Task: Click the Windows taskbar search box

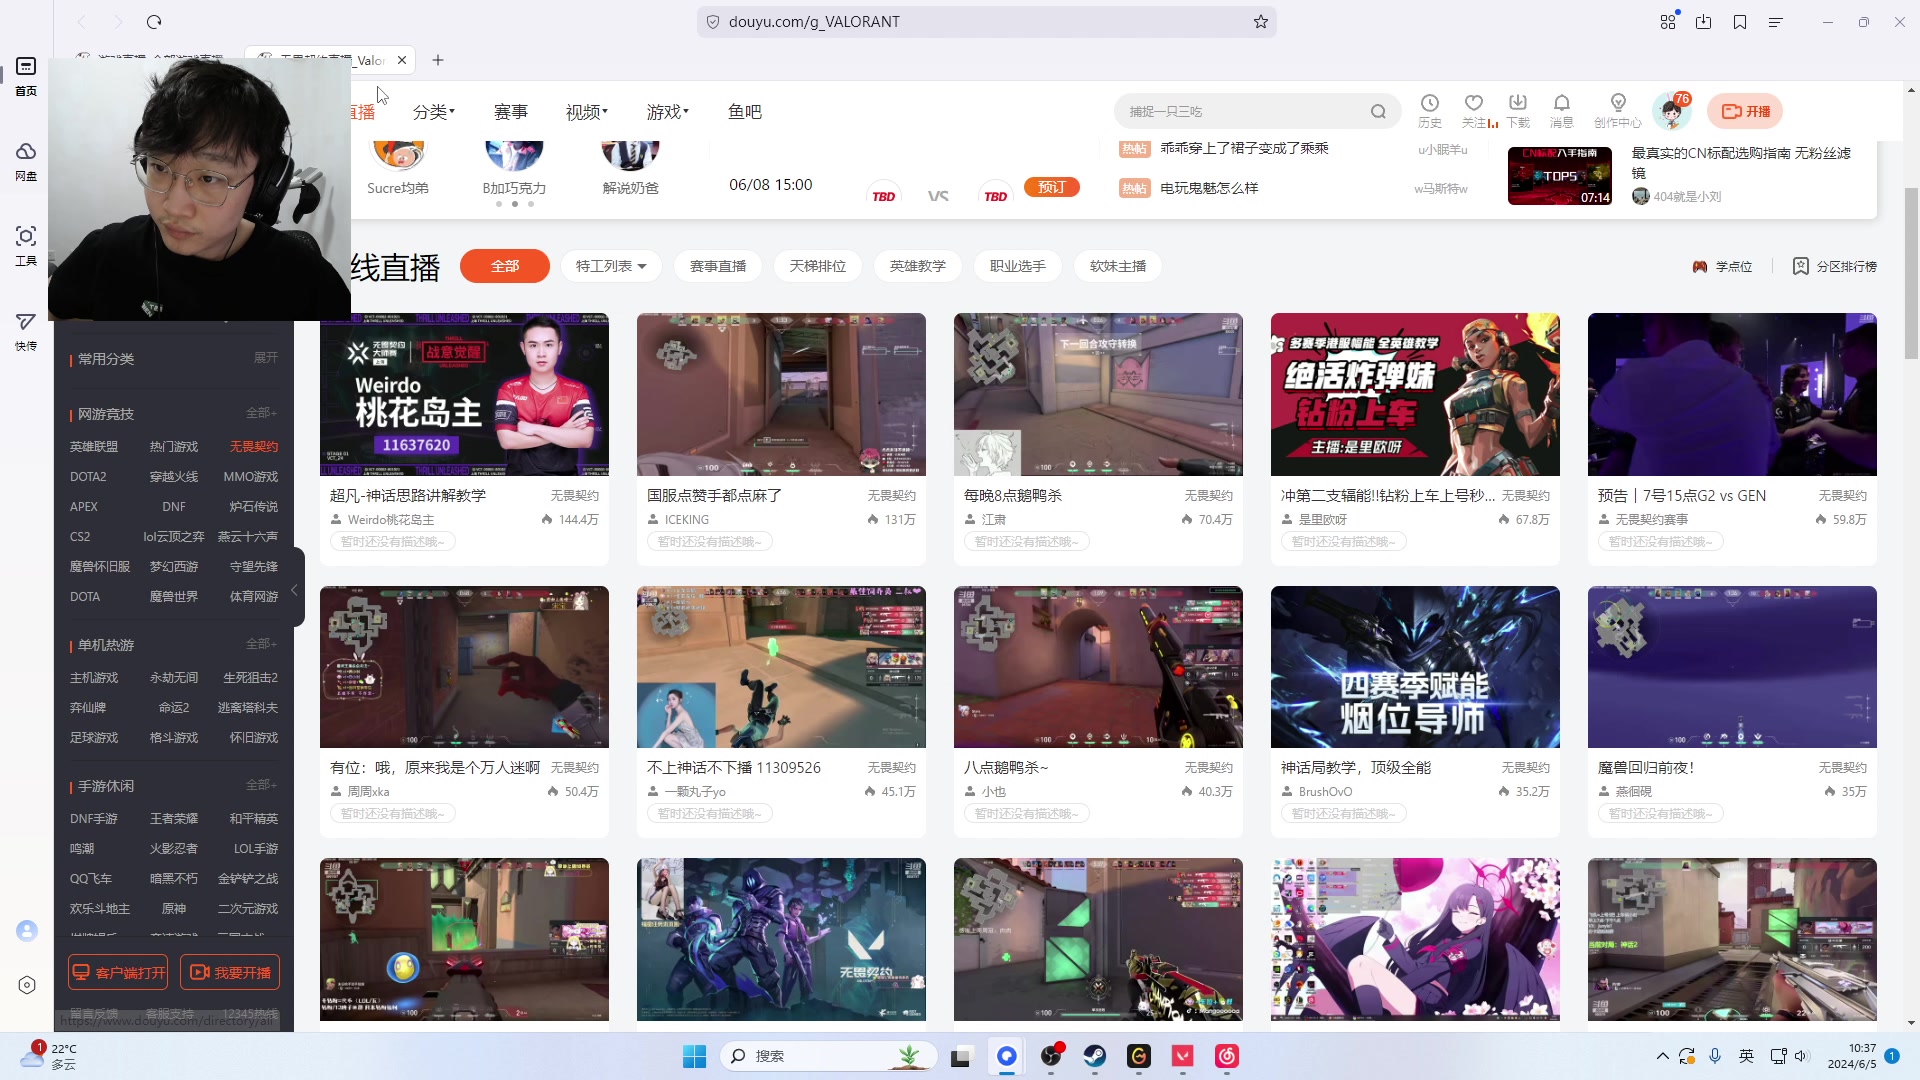Action: (x=828, y=1056)
